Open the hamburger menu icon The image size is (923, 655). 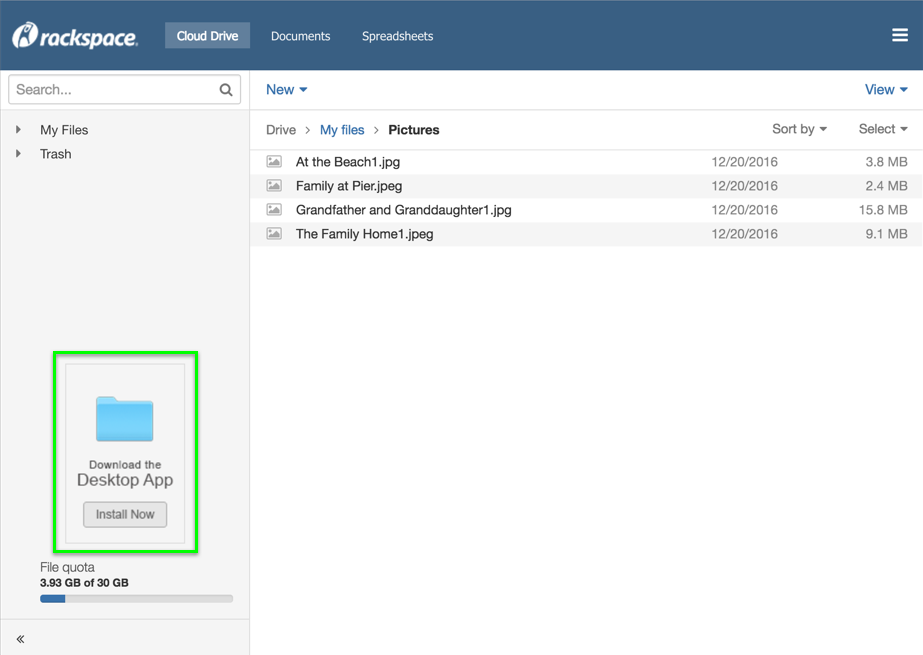click(x=899, y=35)
